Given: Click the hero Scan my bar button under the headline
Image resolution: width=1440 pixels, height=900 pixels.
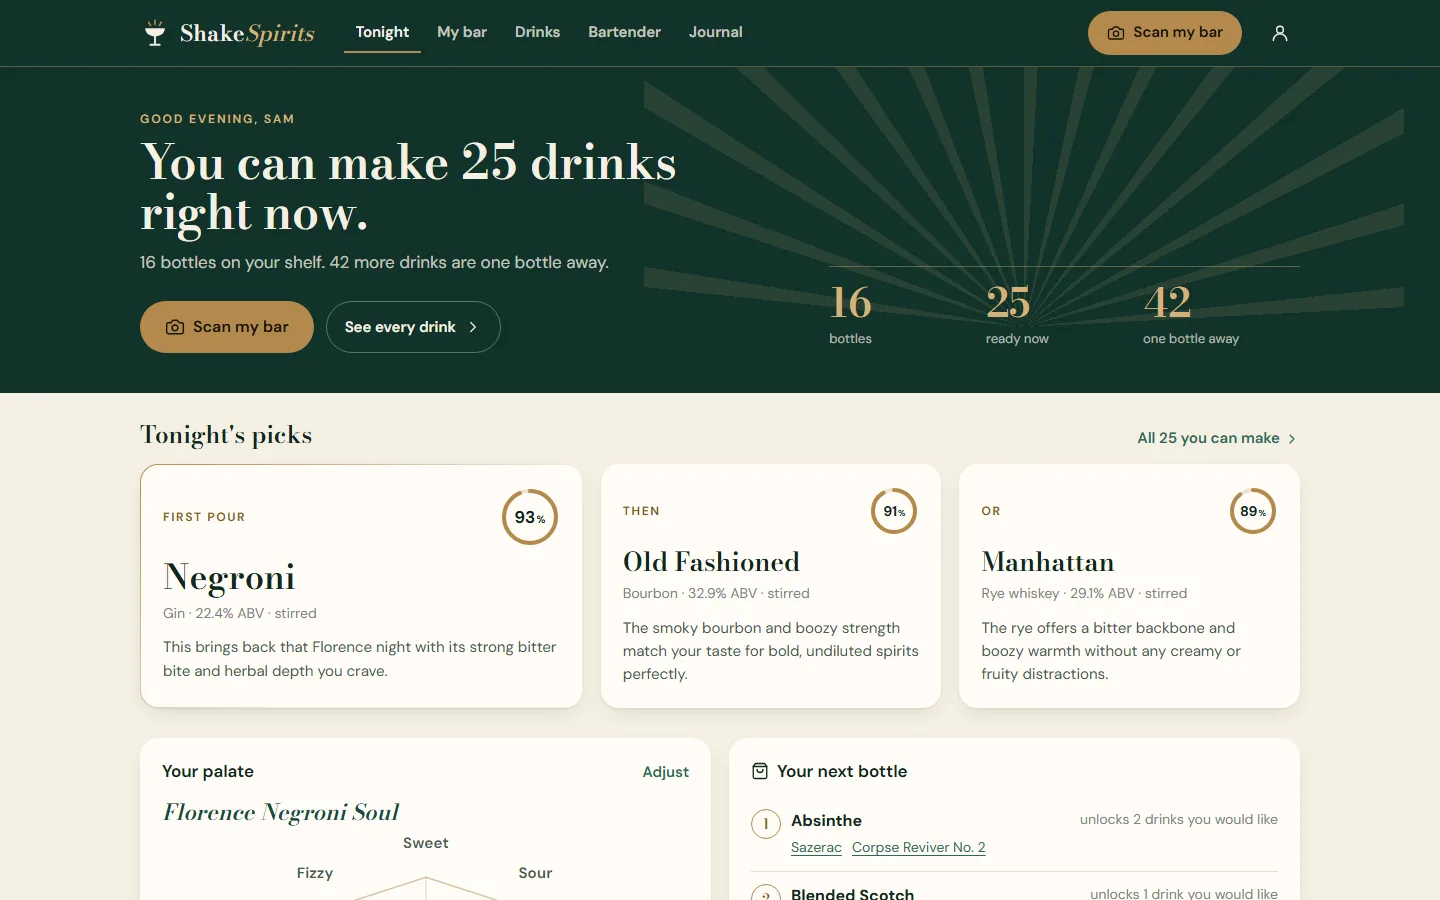Looking at the screenshot, I should point(227,327).
